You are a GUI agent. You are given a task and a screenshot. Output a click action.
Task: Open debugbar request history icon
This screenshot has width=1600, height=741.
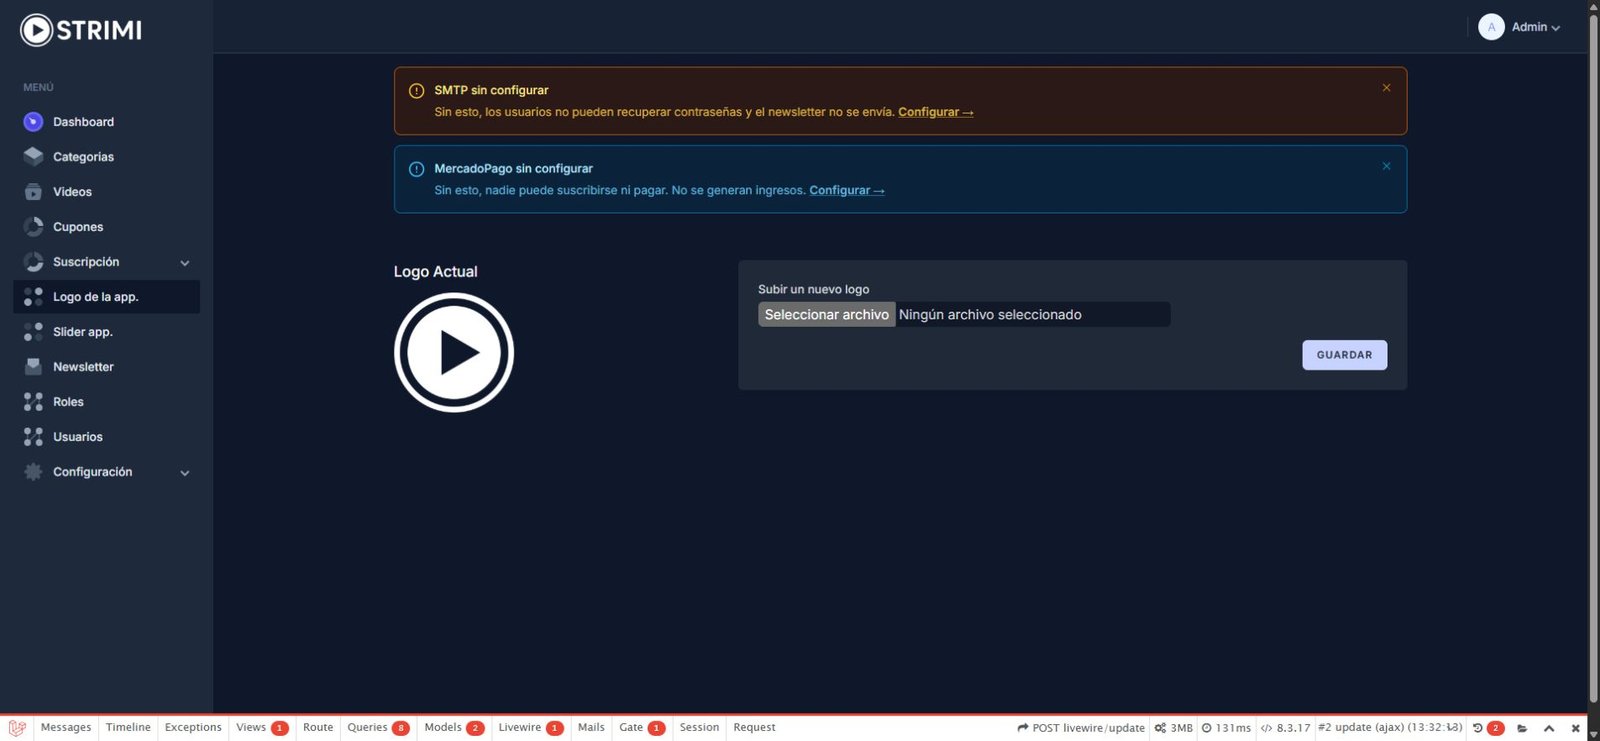tap(1478, 728)
